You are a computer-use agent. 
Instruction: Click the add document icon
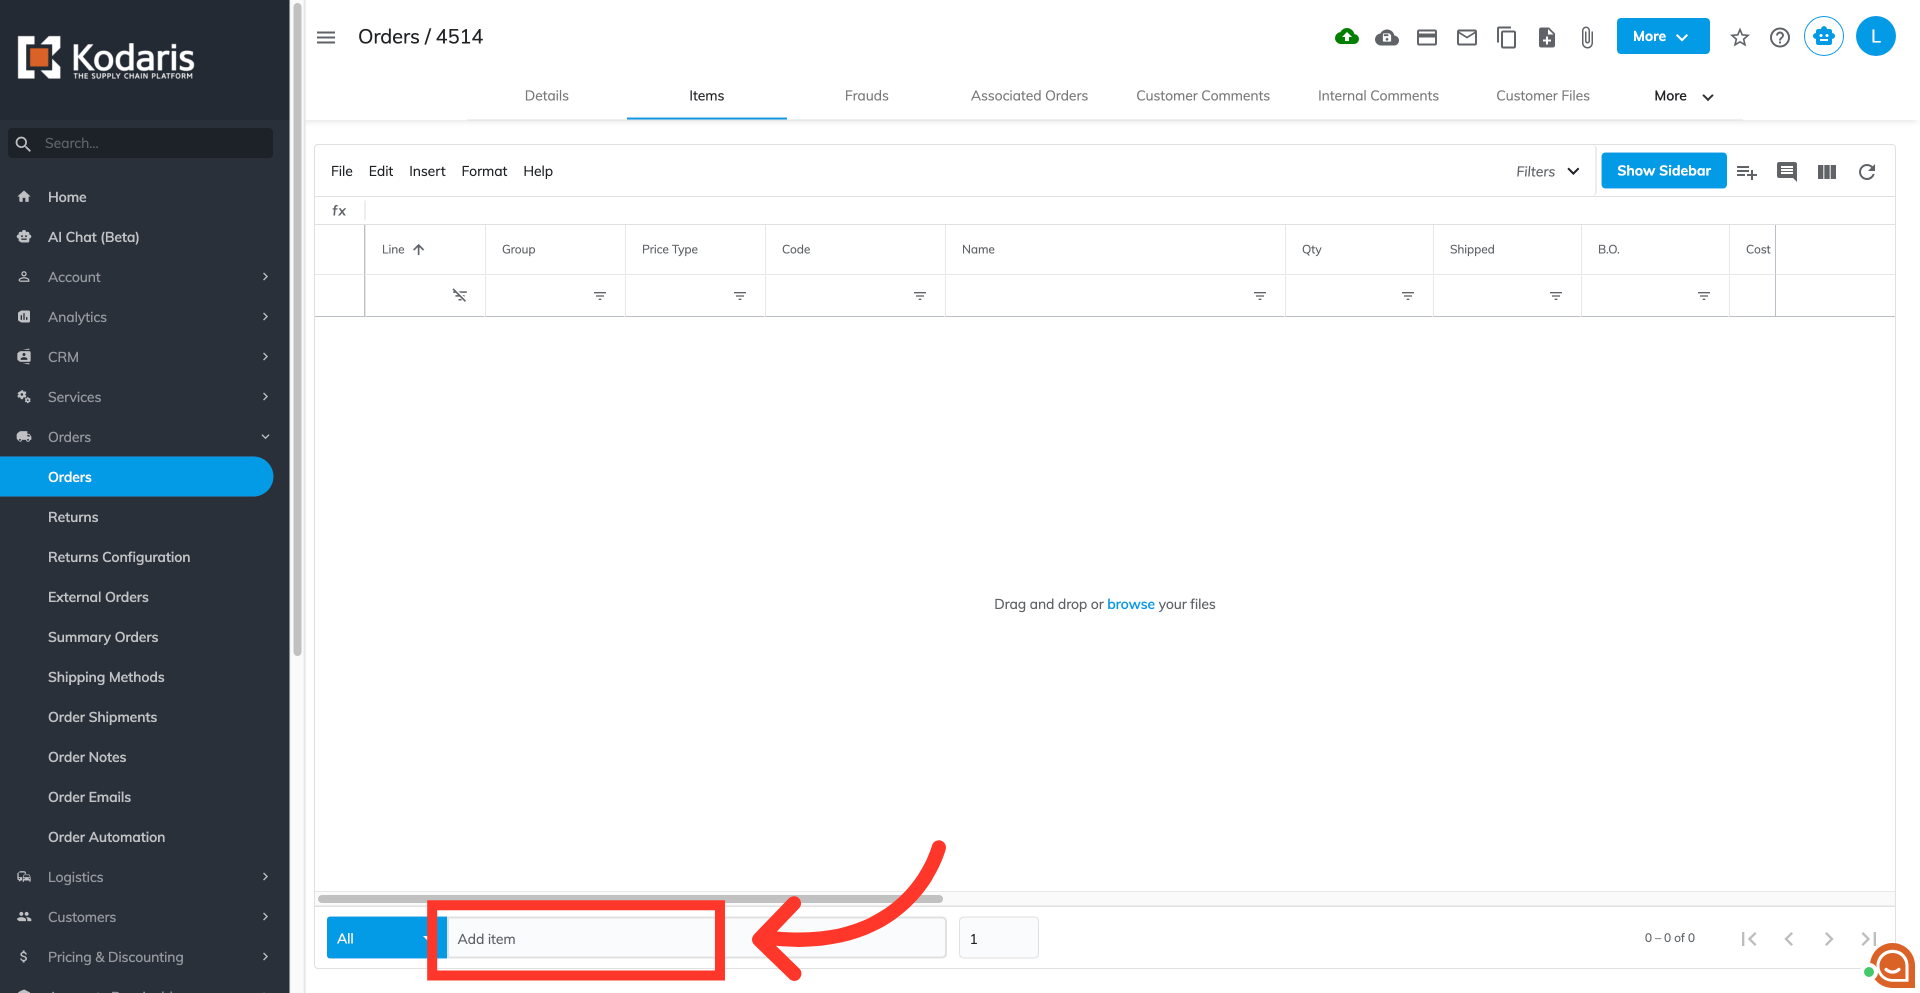1547,38
